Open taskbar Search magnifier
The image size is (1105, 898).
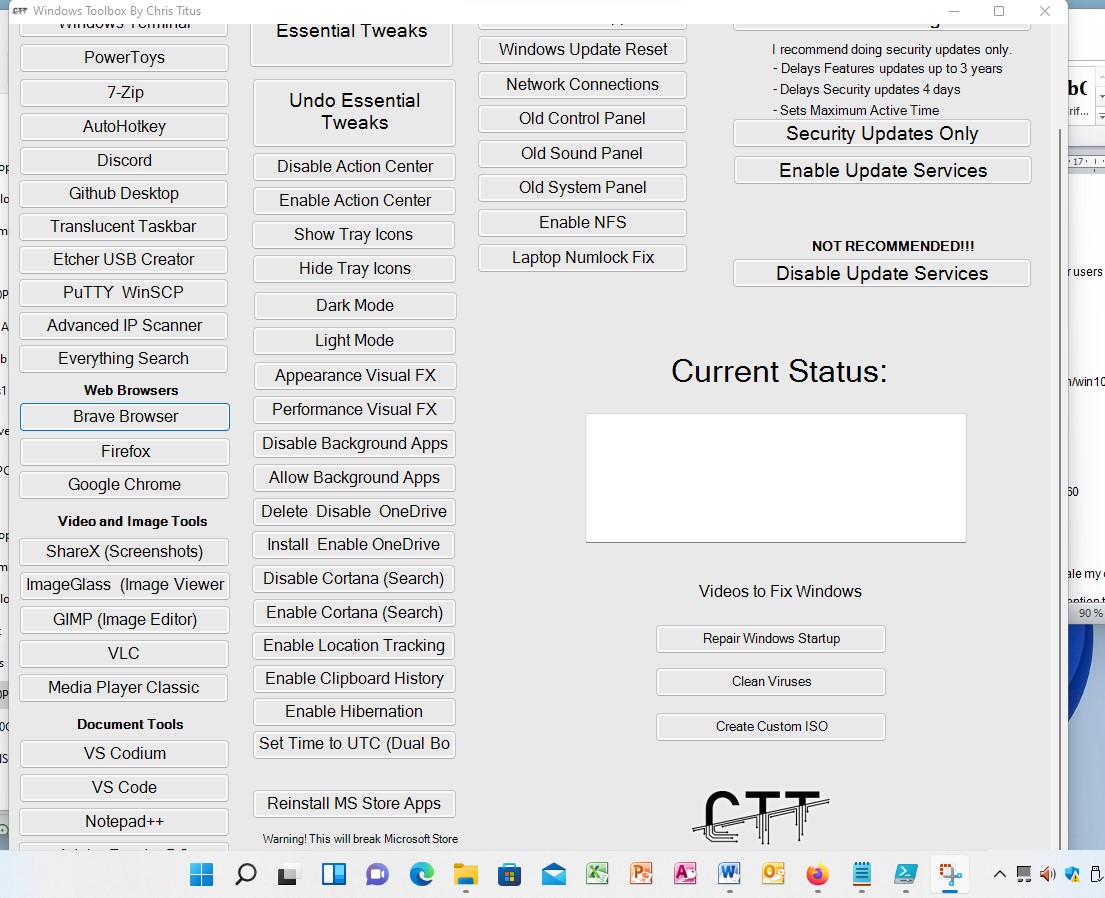[x=245, y=875]
